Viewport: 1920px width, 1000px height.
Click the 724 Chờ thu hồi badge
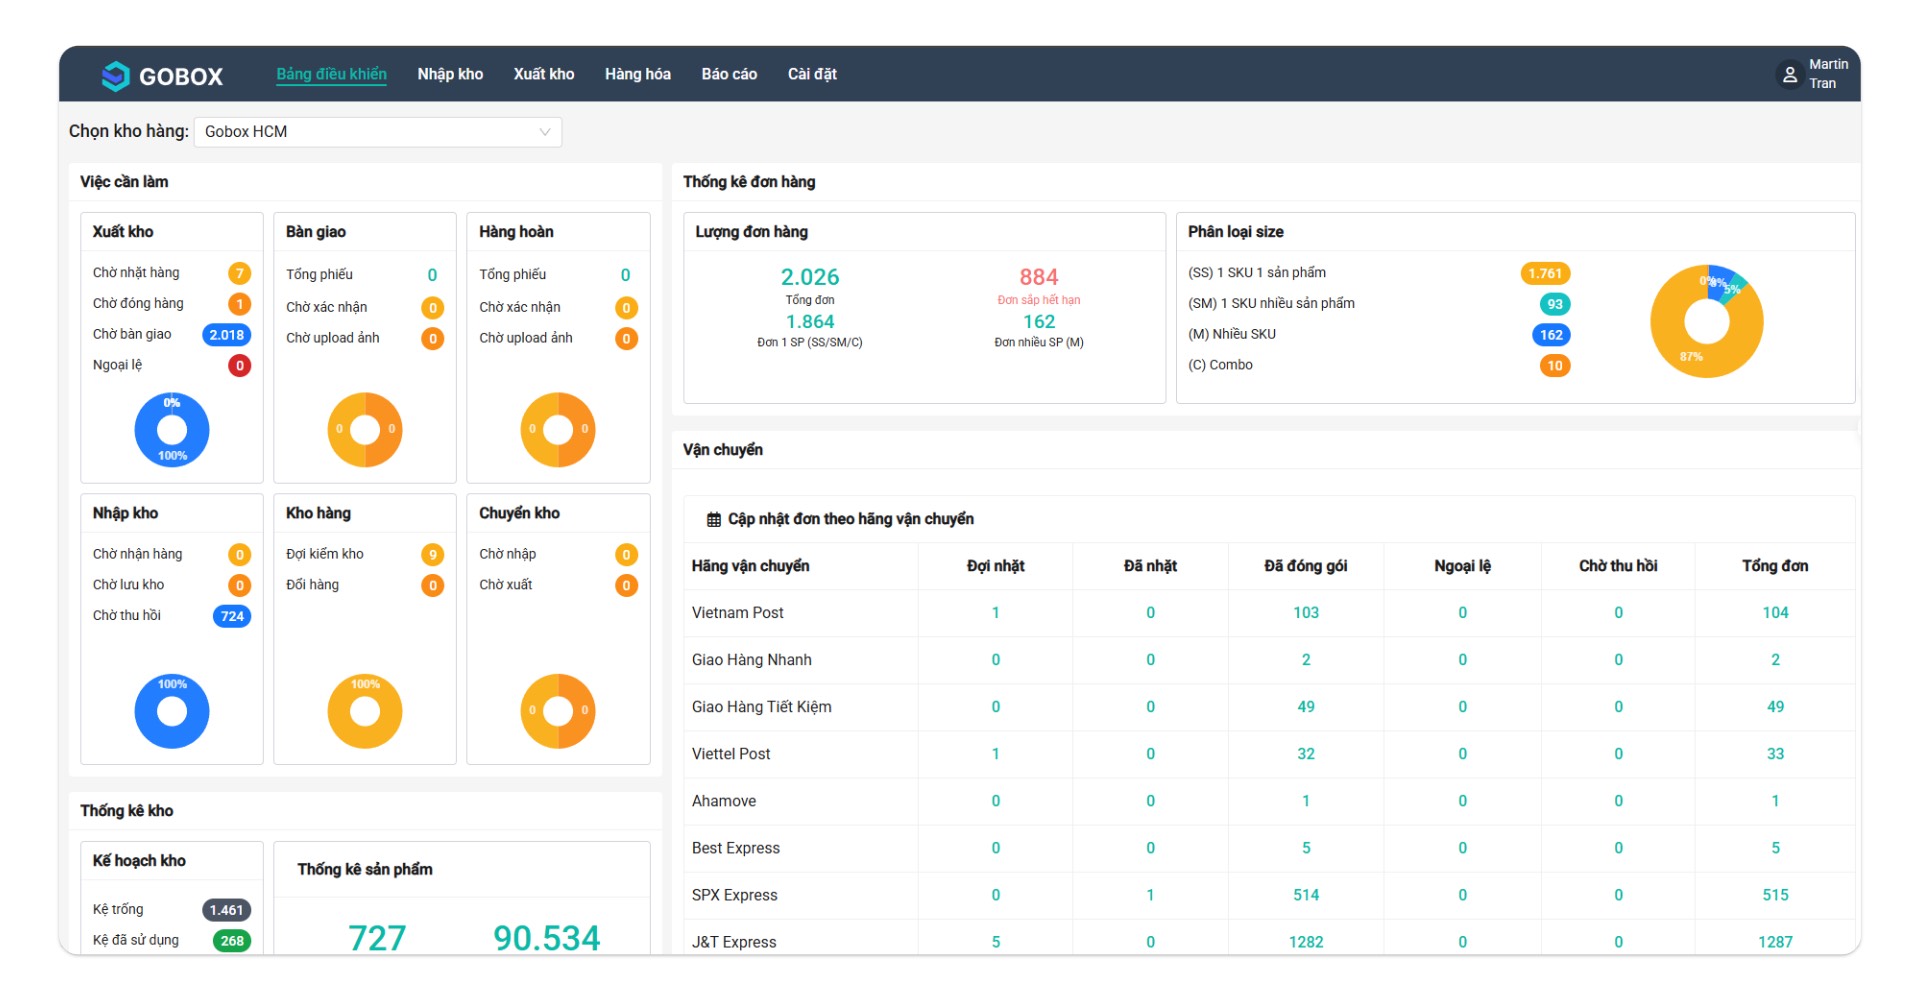(x=232, y=616)
